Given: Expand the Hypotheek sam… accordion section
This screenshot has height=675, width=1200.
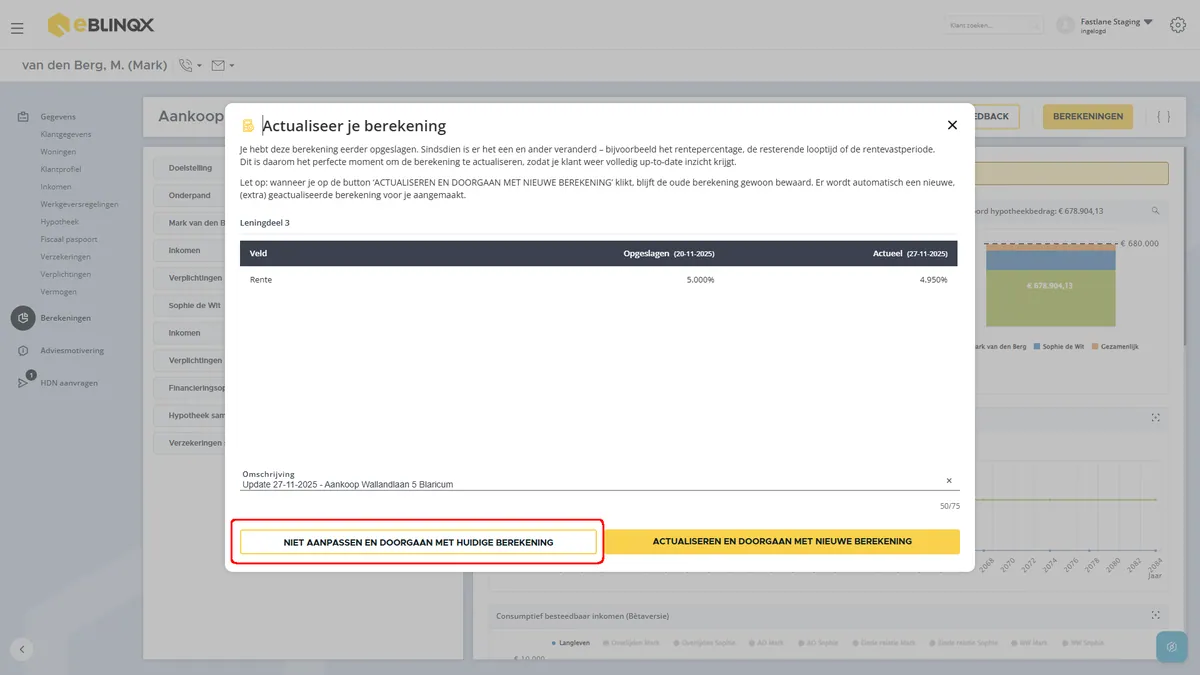Looking at the screenshot, I should tap(190, 415).
